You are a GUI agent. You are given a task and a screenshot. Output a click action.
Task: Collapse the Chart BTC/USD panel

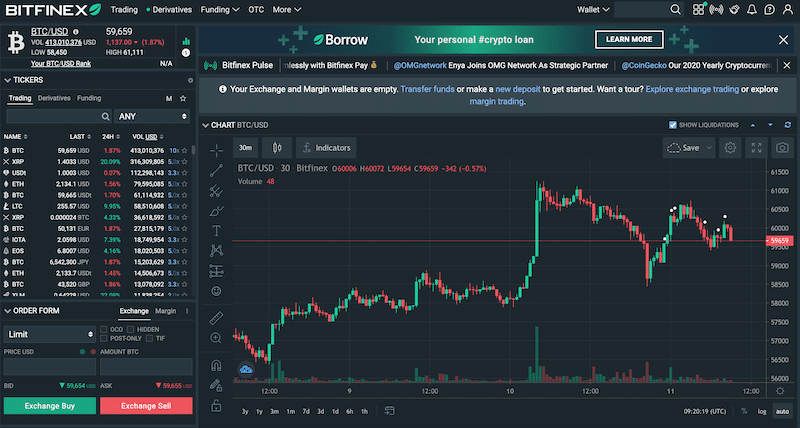pyautogui.click(x=205, y=125)
